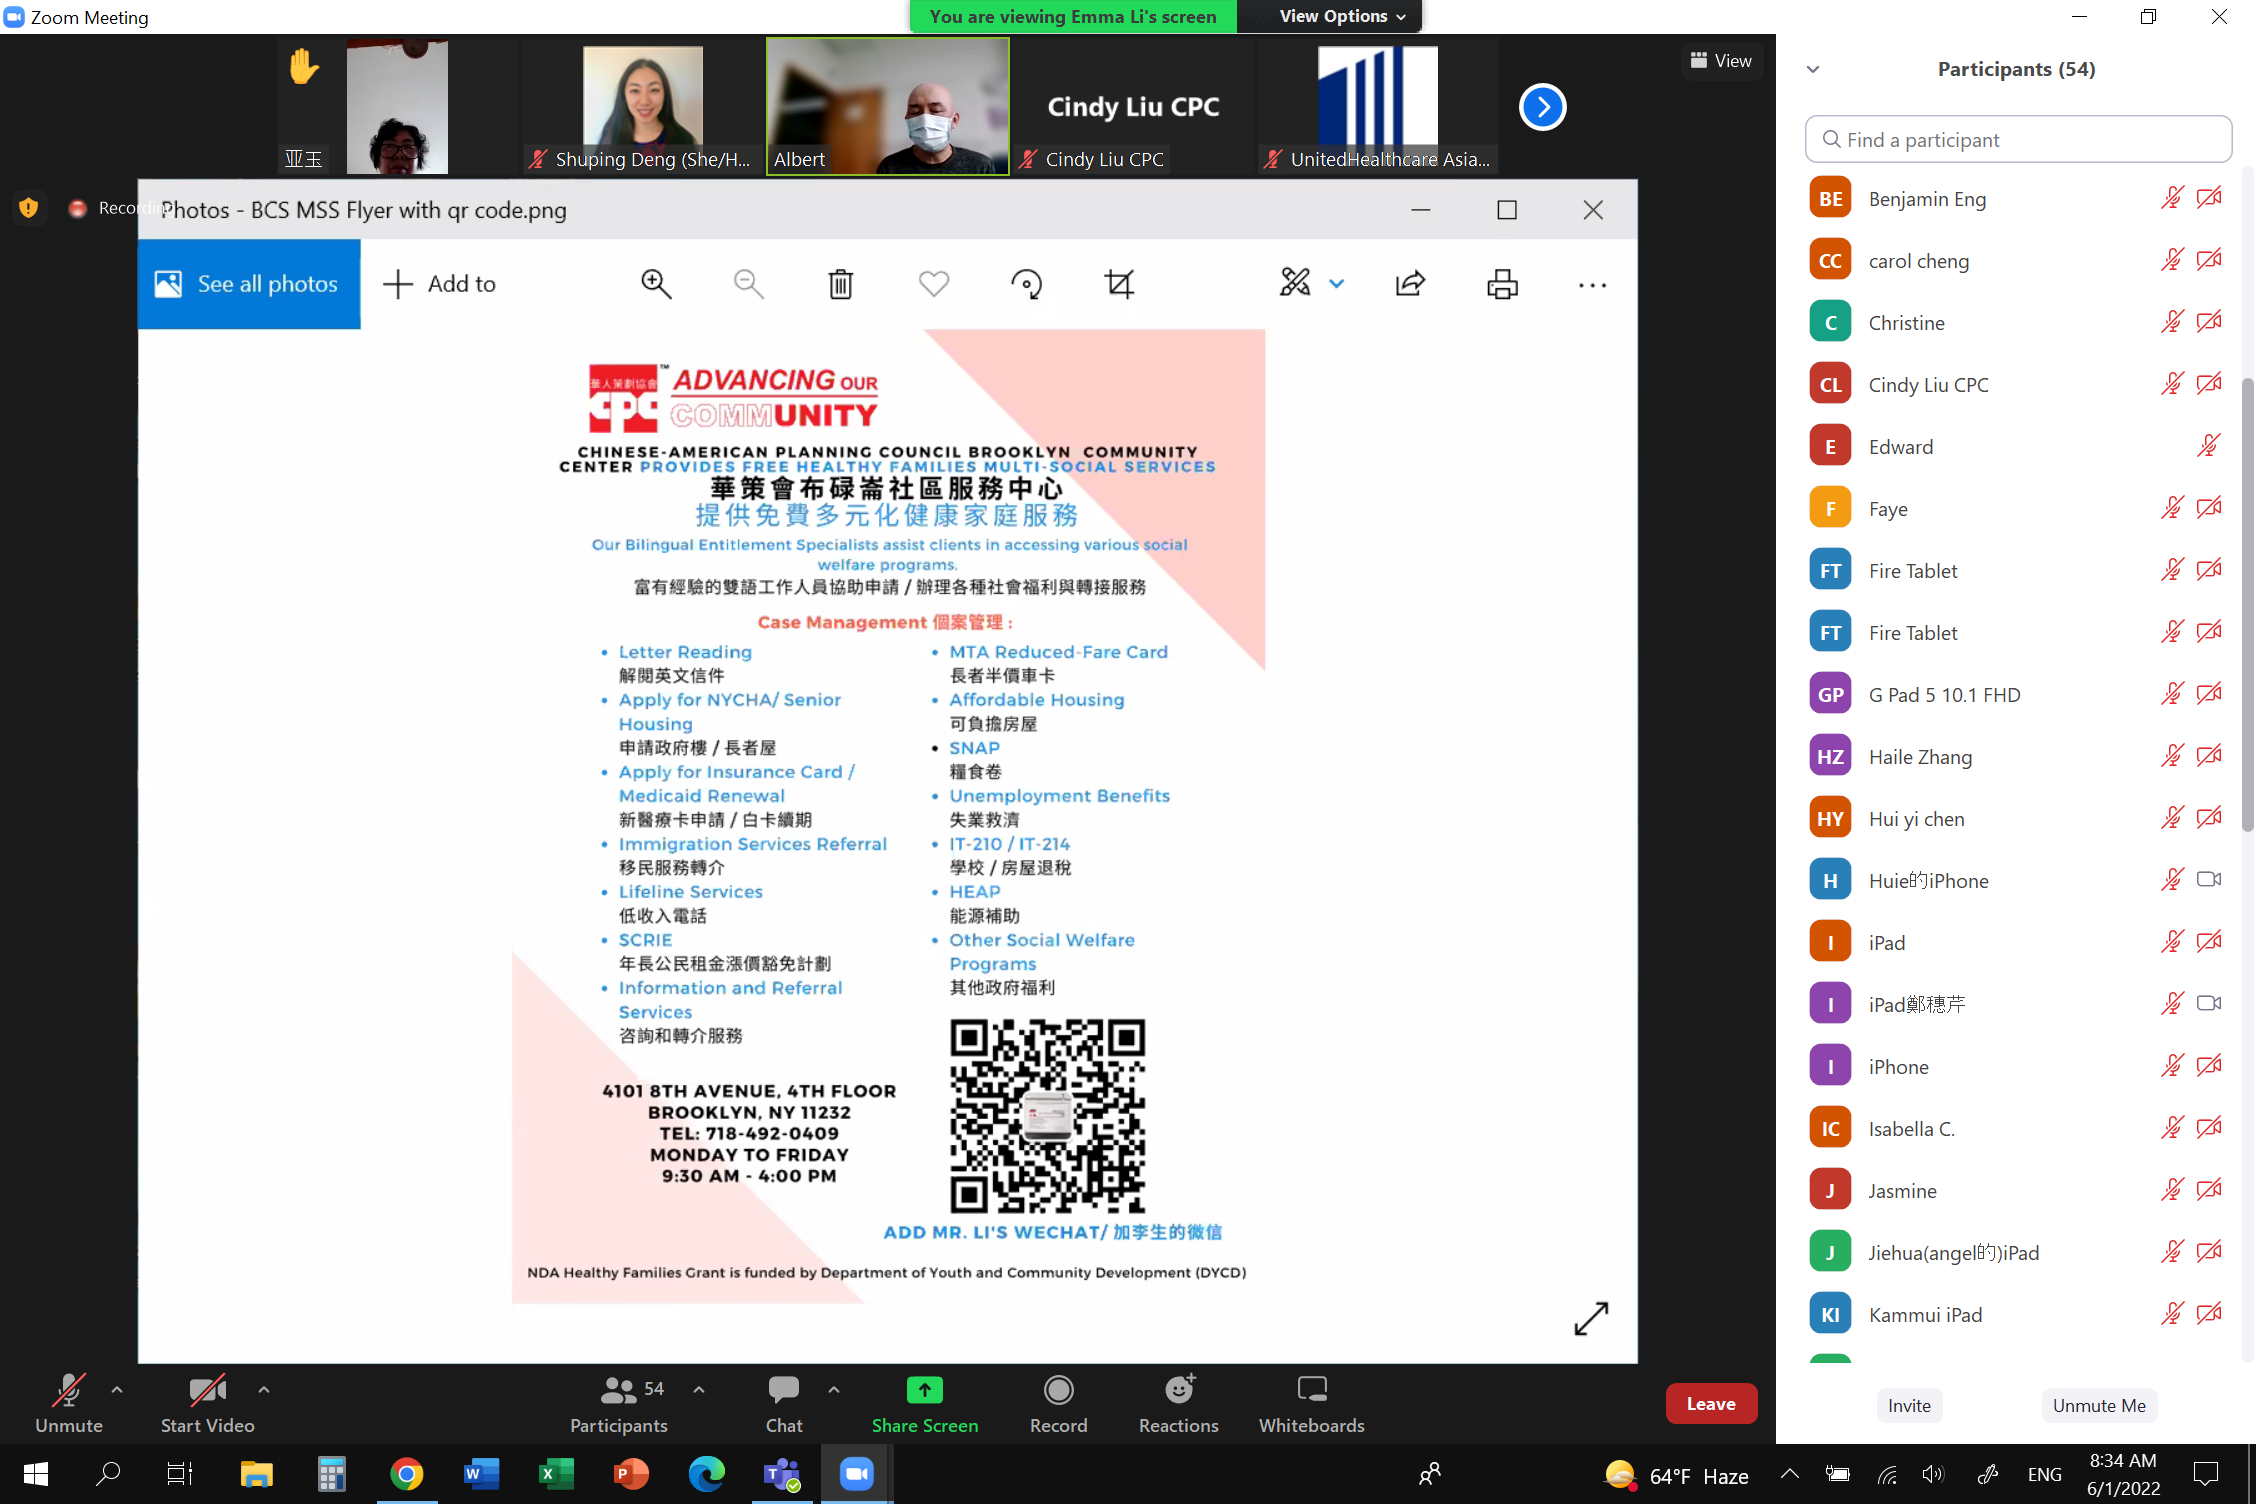This screenshot has height=1504, width=2256.
Task: Click Christine's muted microphone icon
Action: coord(2172,322)
